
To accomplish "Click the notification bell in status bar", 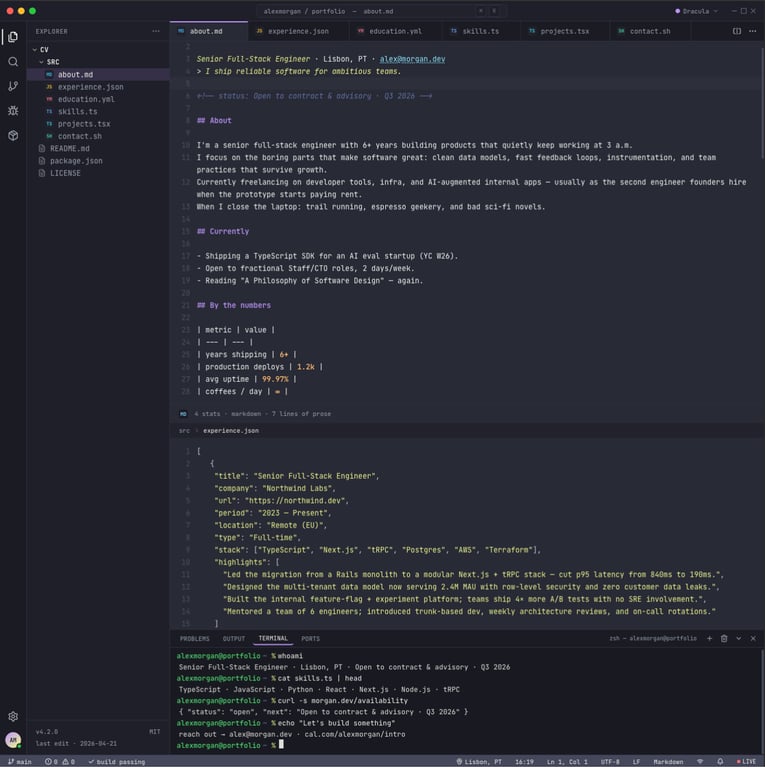I will pos(720,762).
